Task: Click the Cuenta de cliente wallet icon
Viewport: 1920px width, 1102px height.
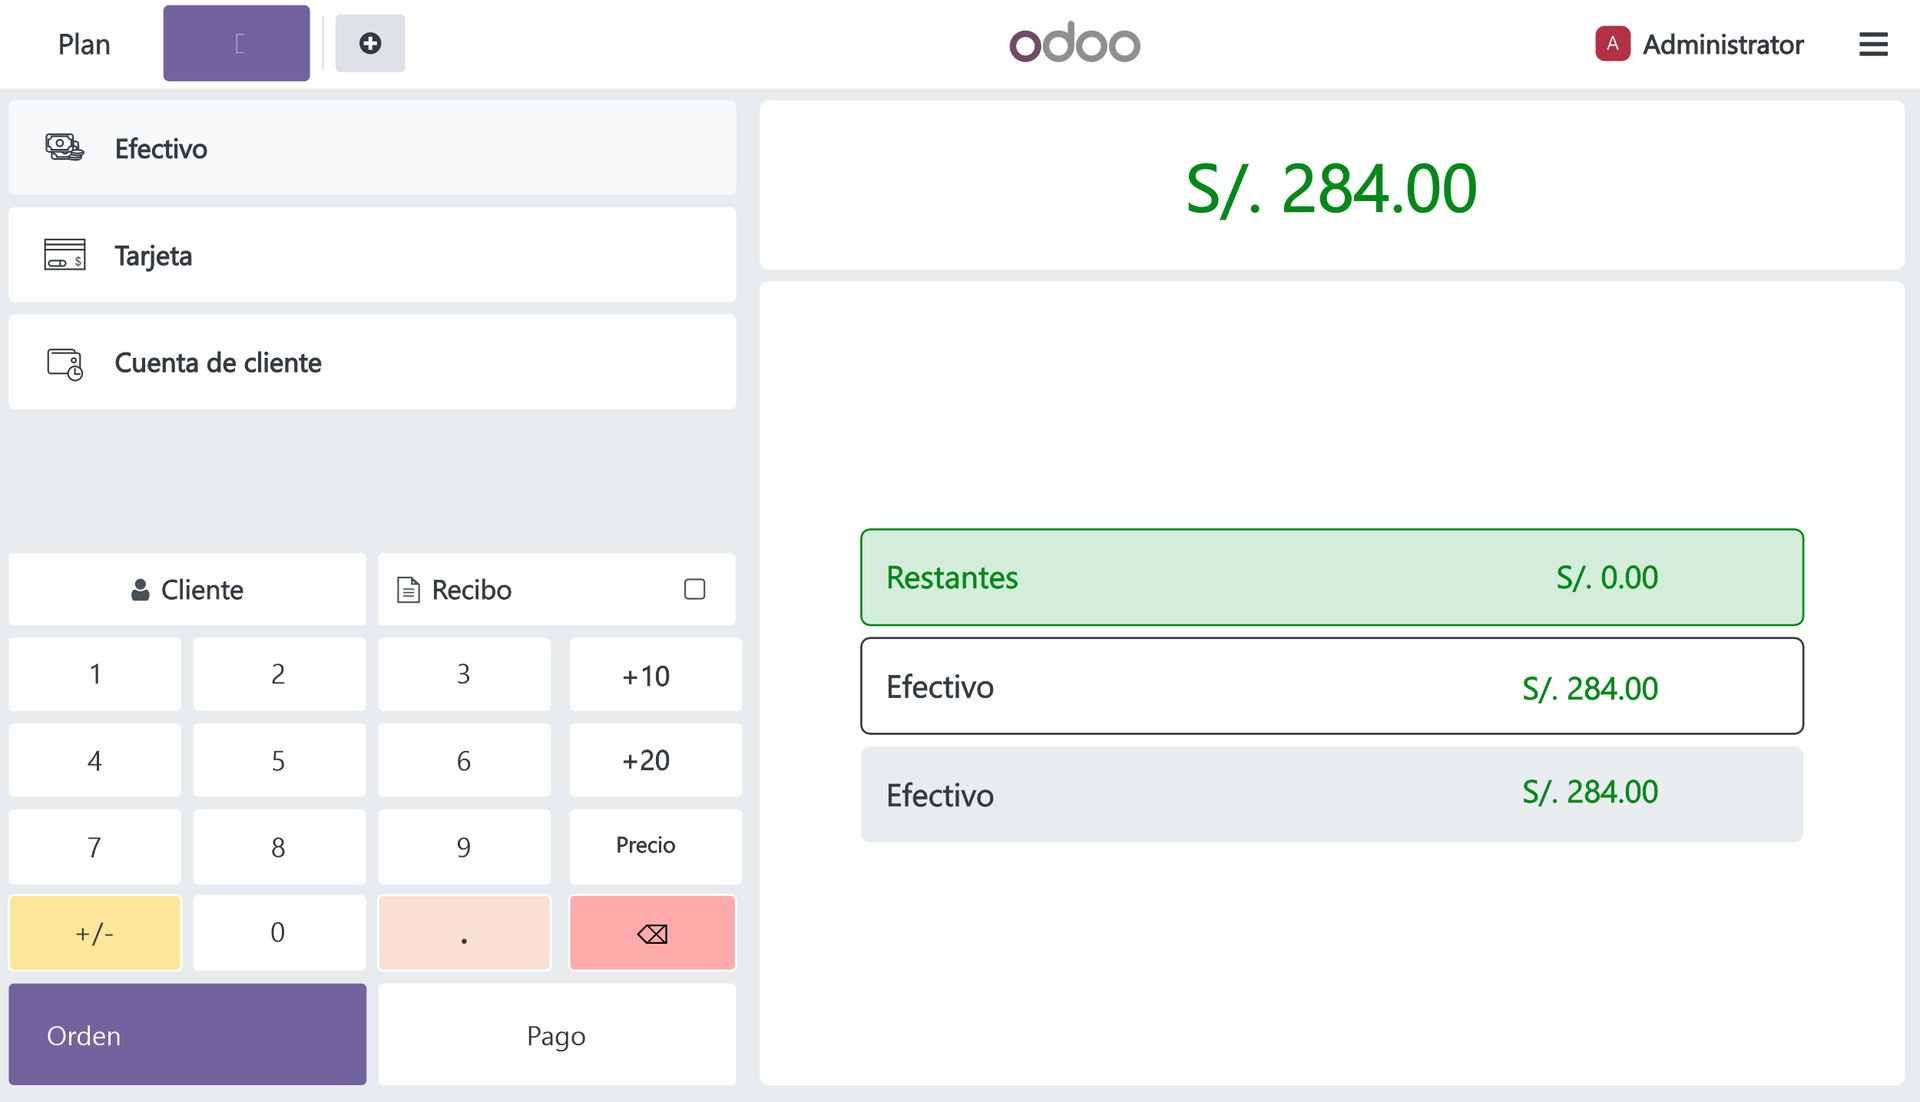Action: click(65, 363)
